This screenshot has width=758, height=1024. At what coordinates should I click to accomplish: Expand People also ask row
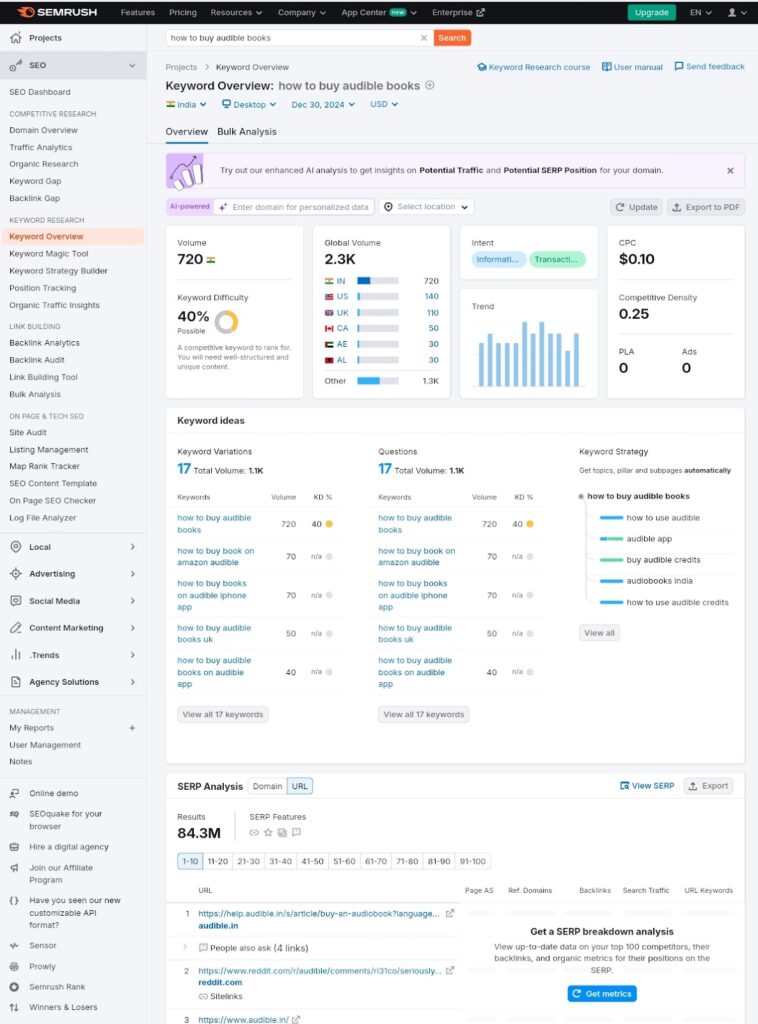point(185,948)
